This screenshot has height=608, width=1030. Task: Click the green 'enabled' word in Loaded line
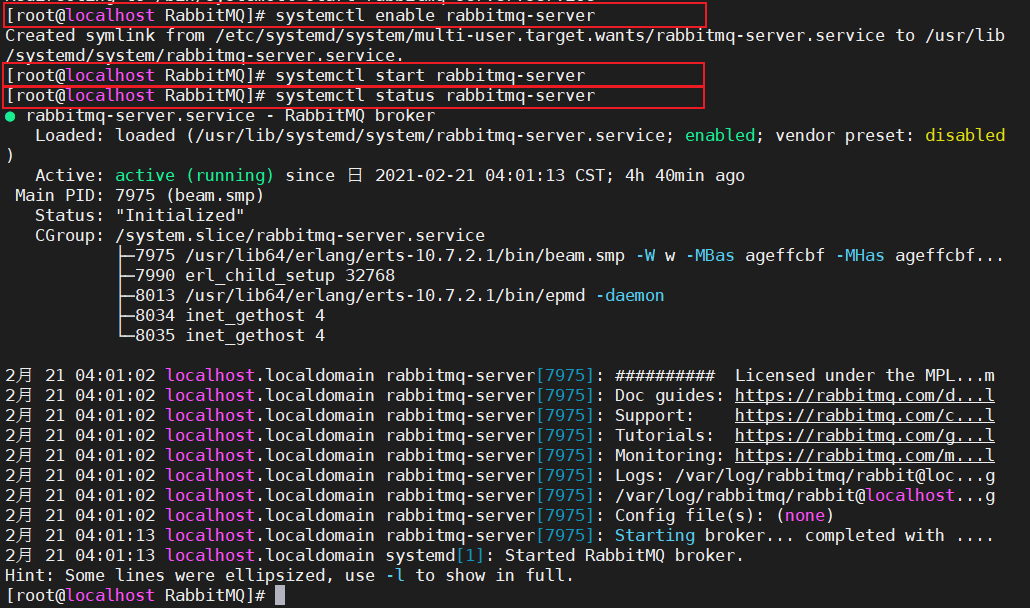coord(720,135)
